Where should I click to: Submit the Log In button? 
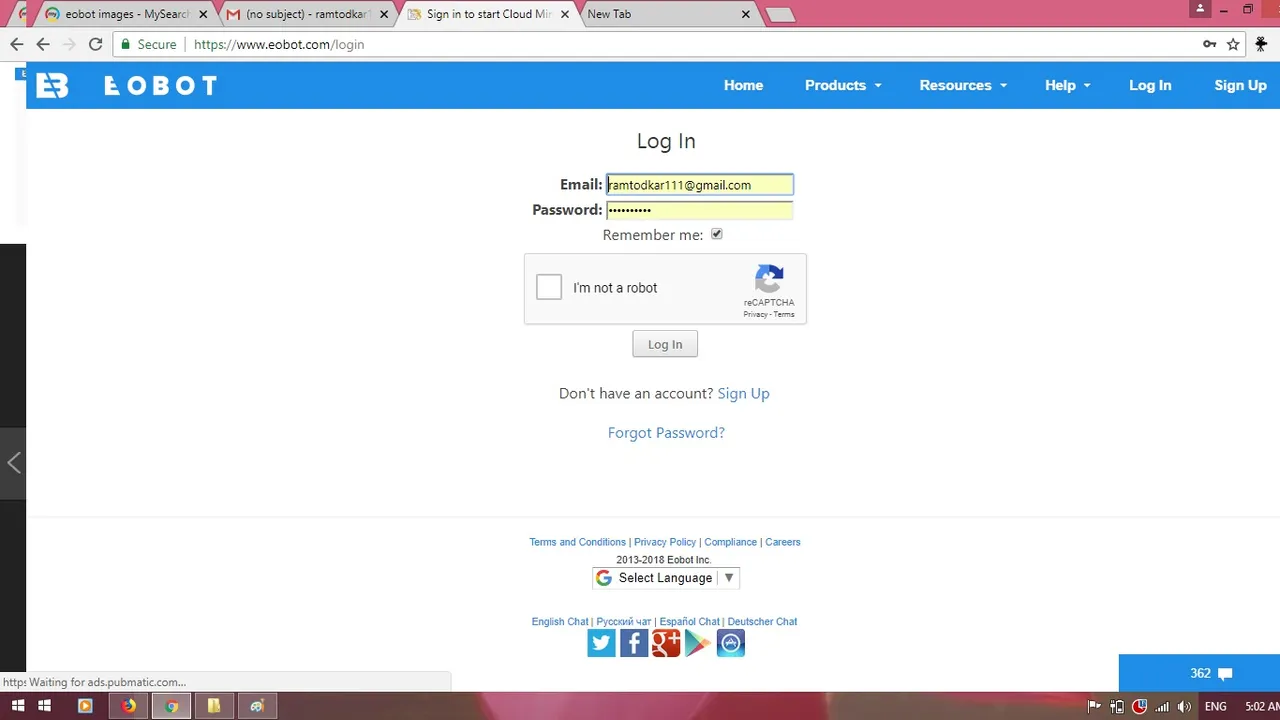[x=665, y=344]
